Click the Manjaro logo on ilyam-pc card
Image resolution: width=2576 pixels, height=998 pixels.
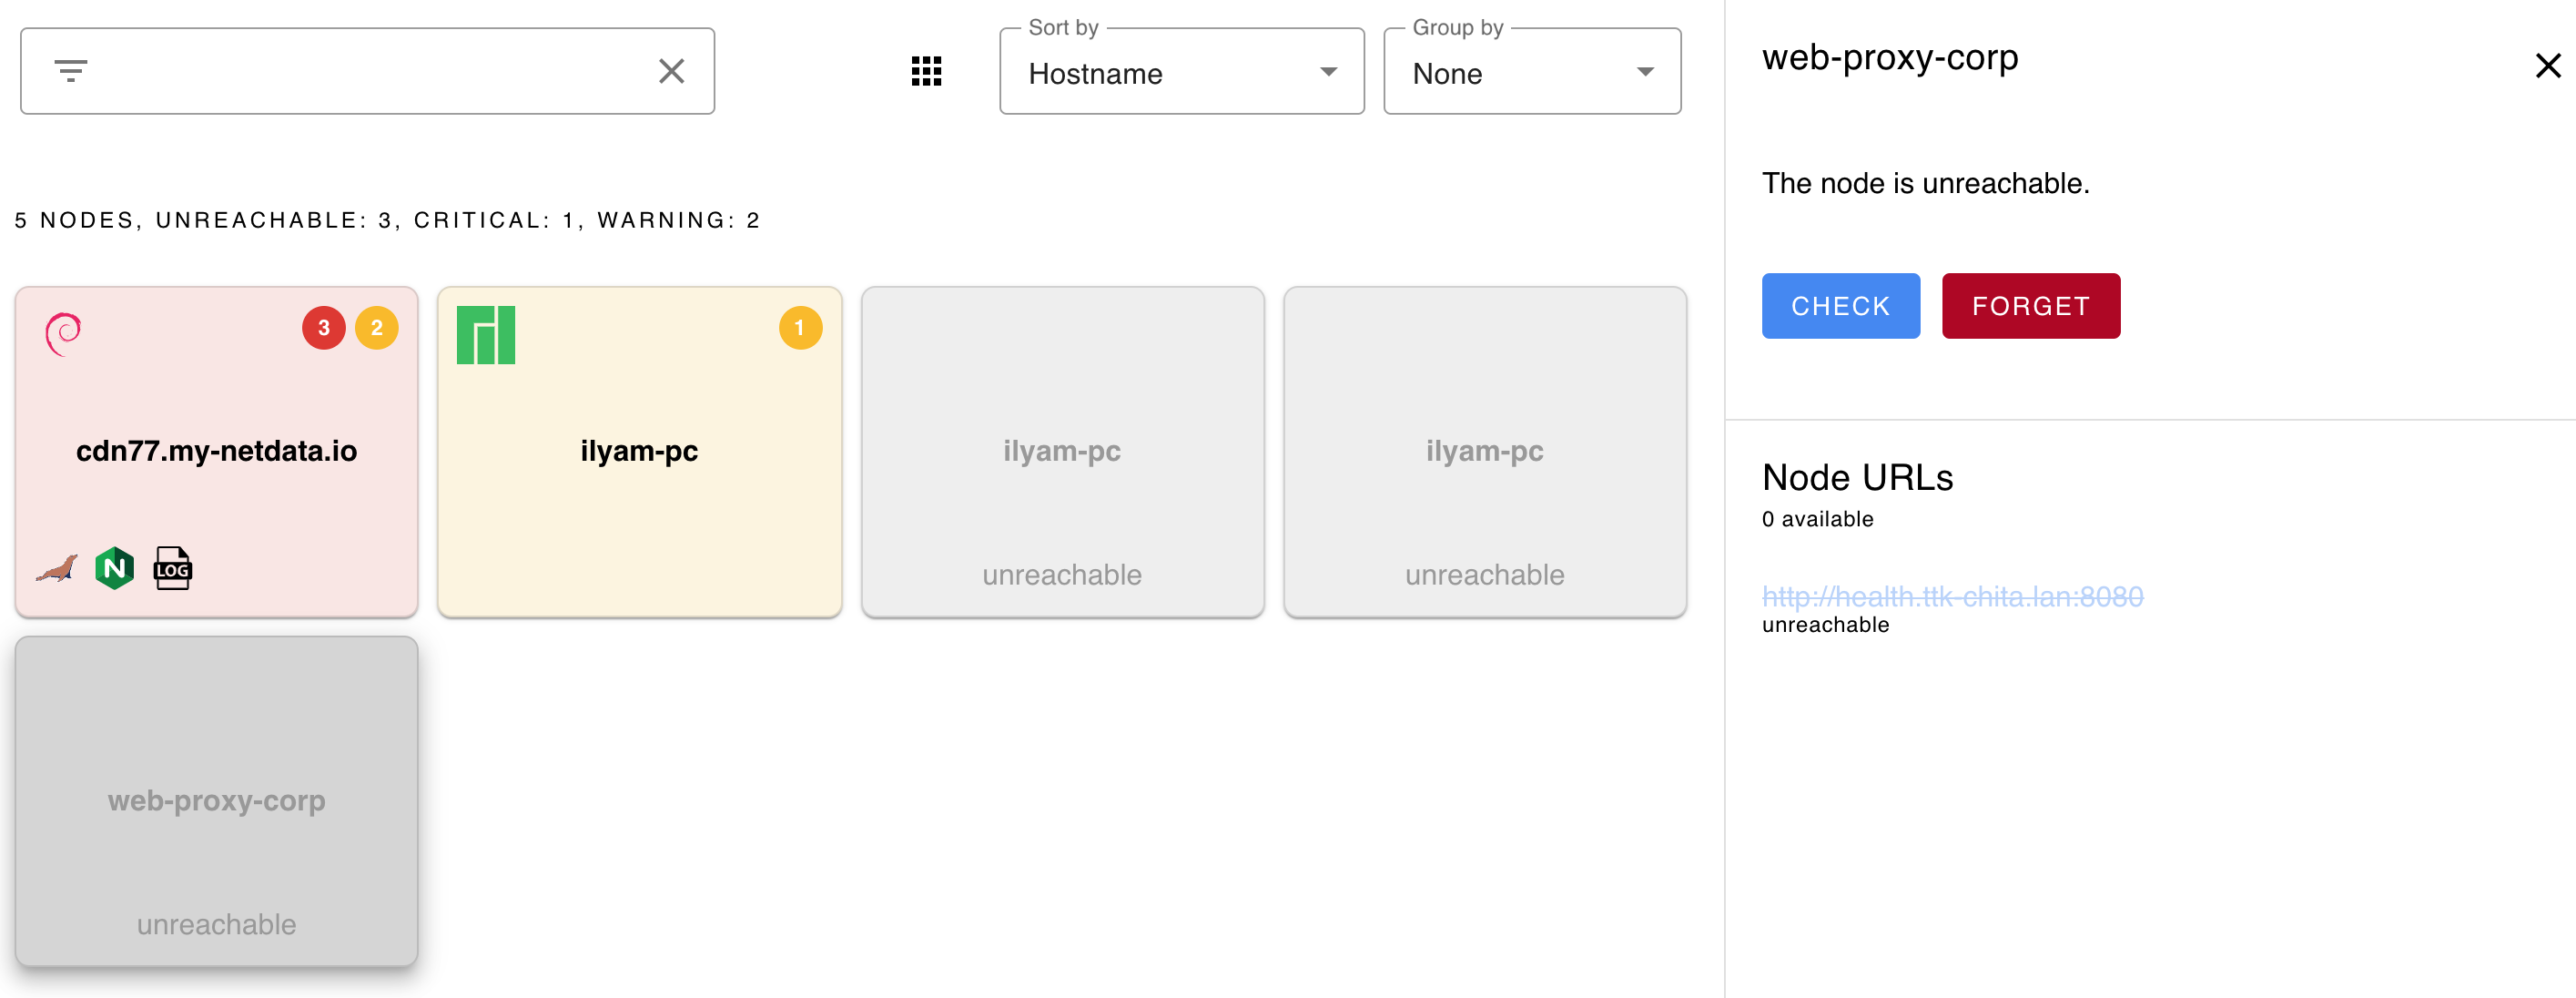[486, 335]
